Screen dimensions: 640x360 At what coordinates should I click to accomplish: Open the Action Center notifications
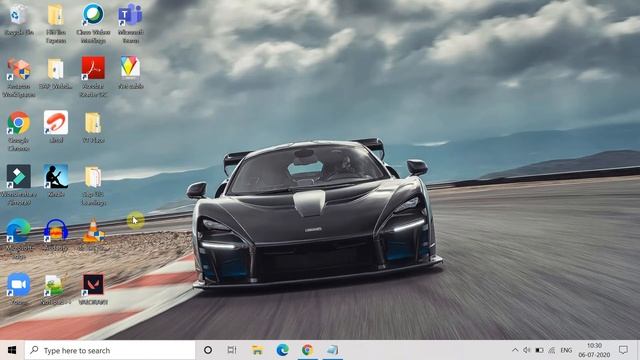coord(623,350)
